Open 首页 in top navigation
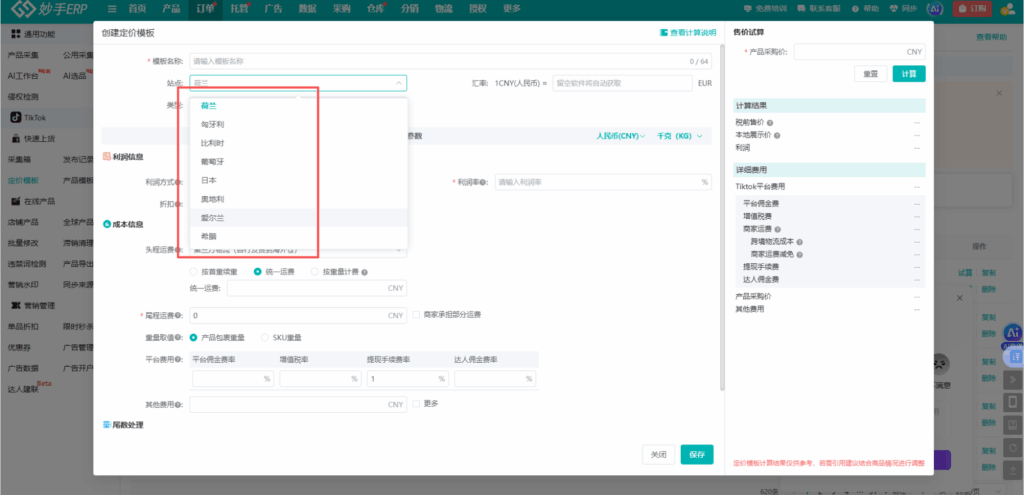Image resolution: width=1024 pixels, height=495 pixels. (137, 9)
